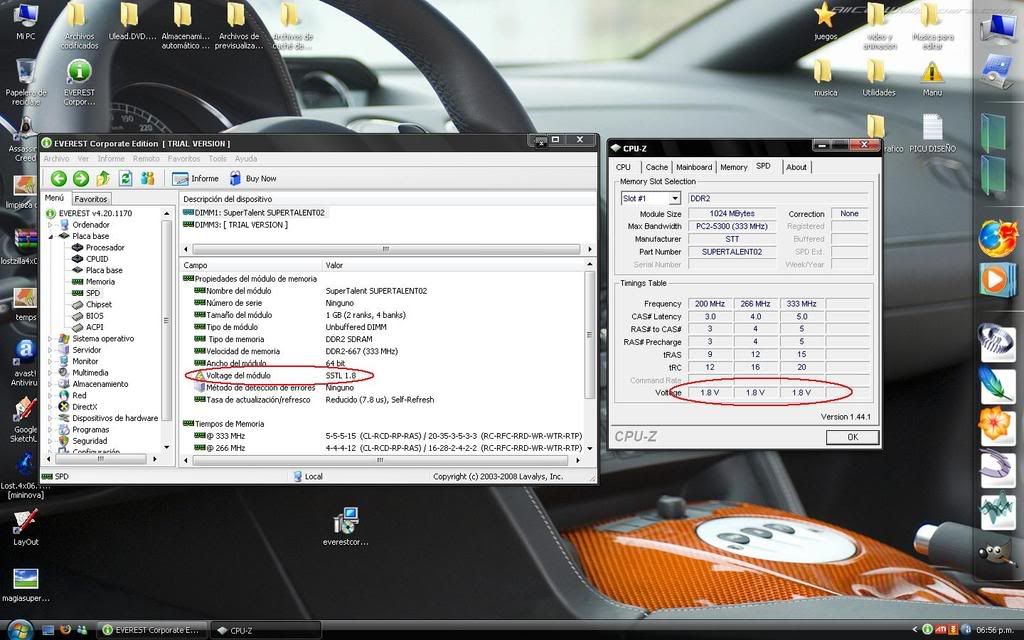Select CPUID tree item

coord(97,259)
